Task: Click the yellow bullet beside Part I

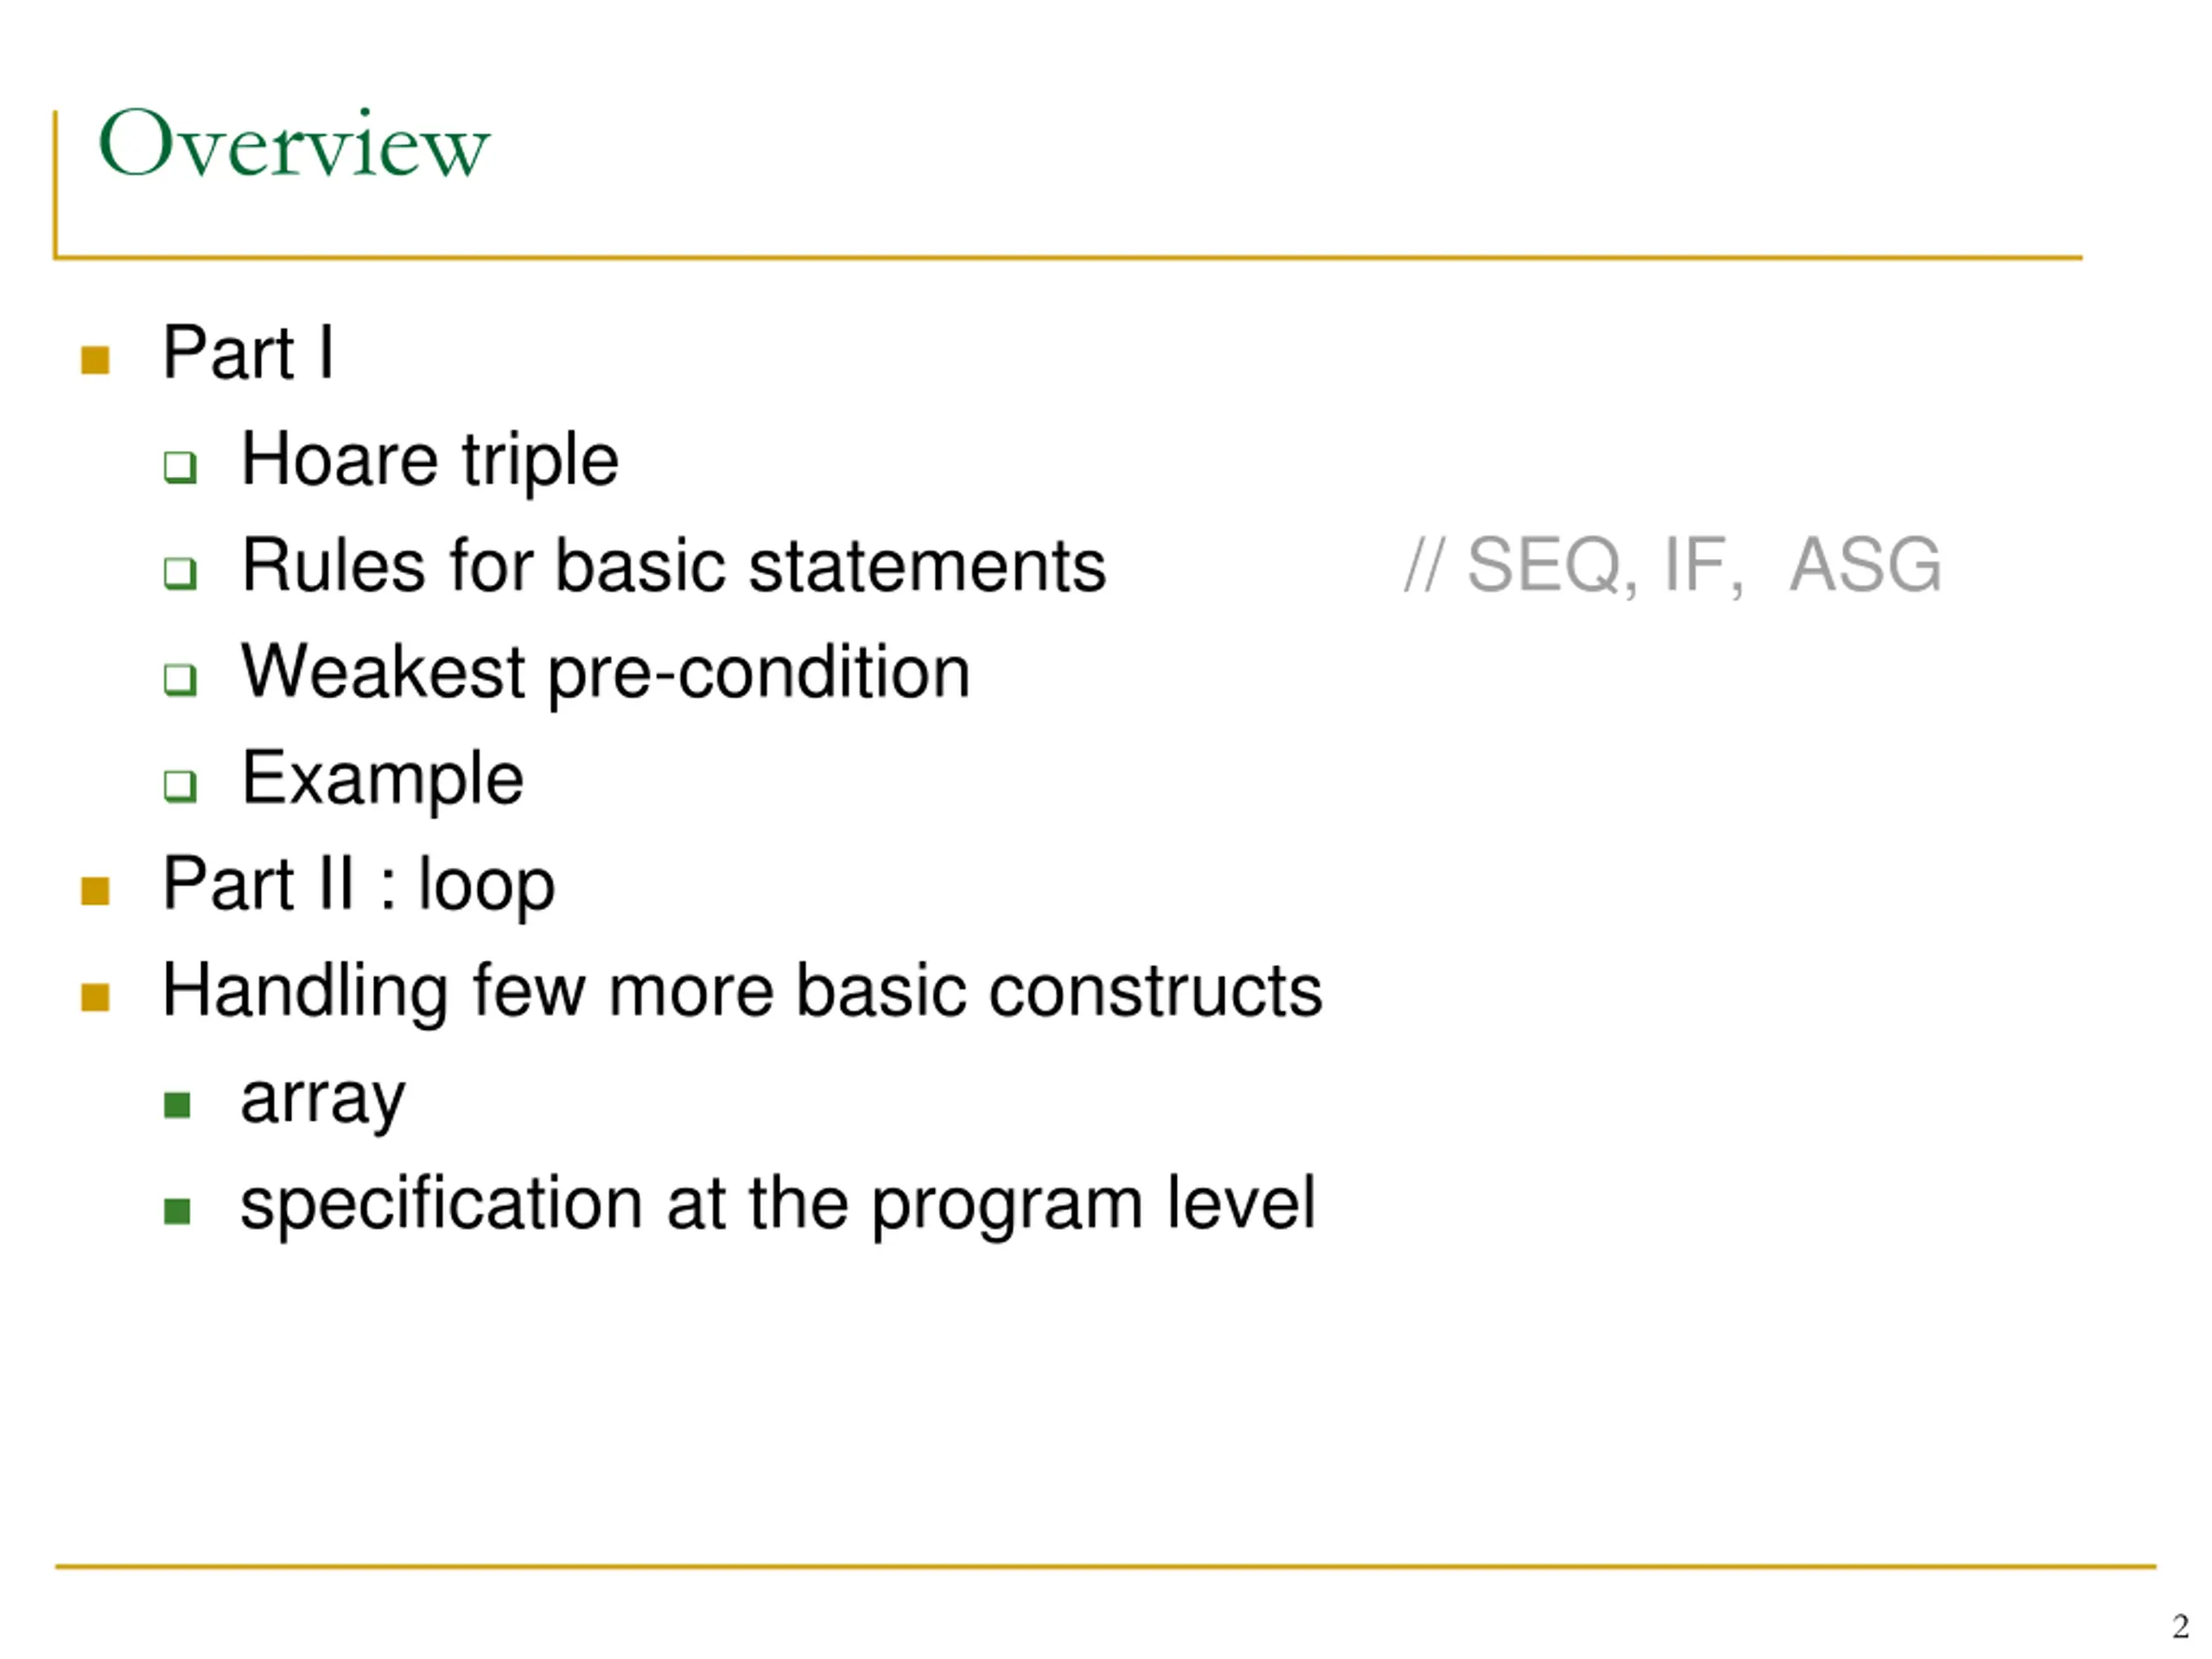Action: pos(95,360)
